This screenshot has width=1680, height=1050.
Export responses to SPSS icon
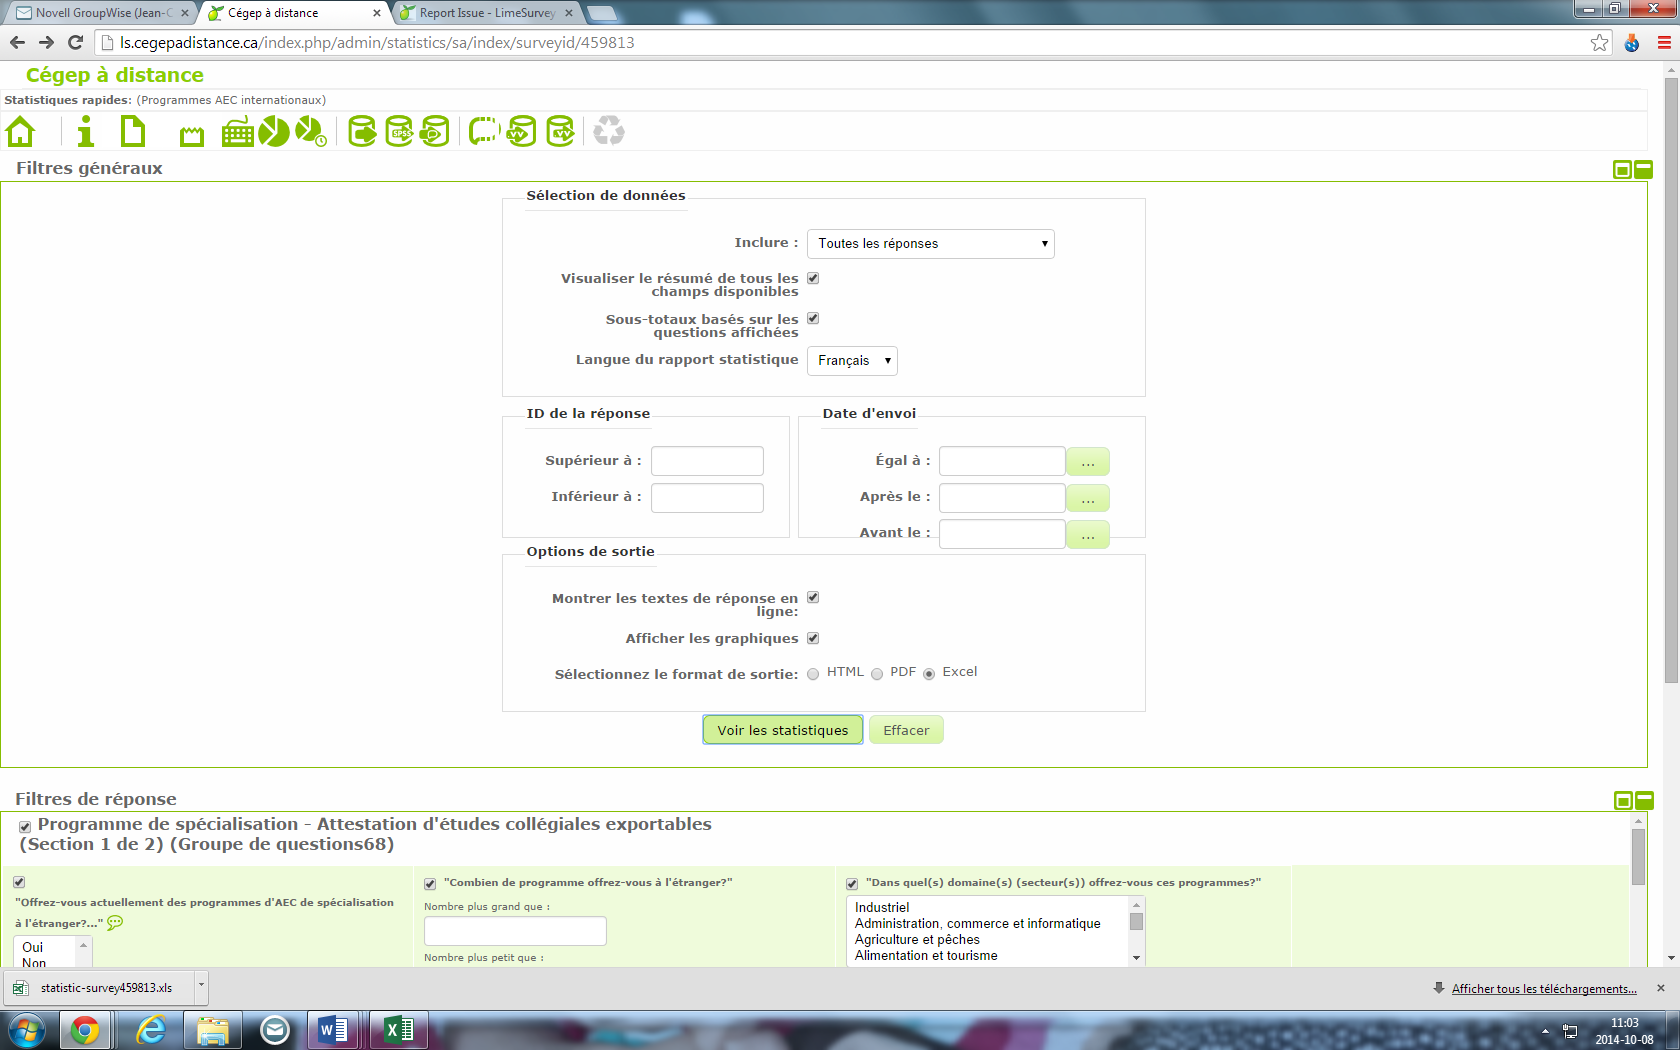(x=399, y=131)
